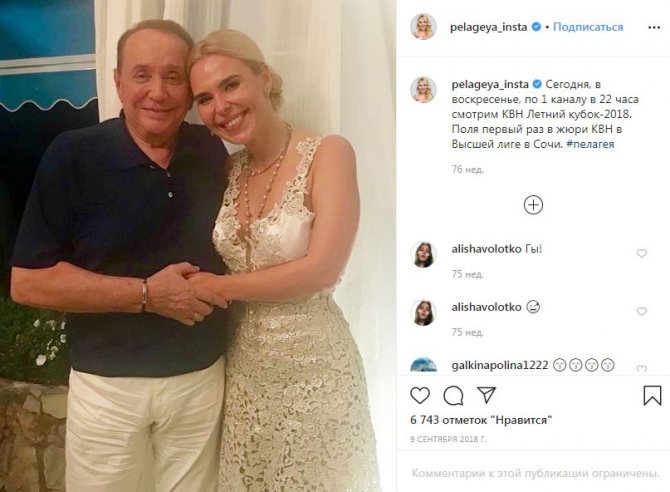This screenshot has height=492, width=670.
Task: Like alishavolotko's "Гы!" comment
Action: pos(641,254)
